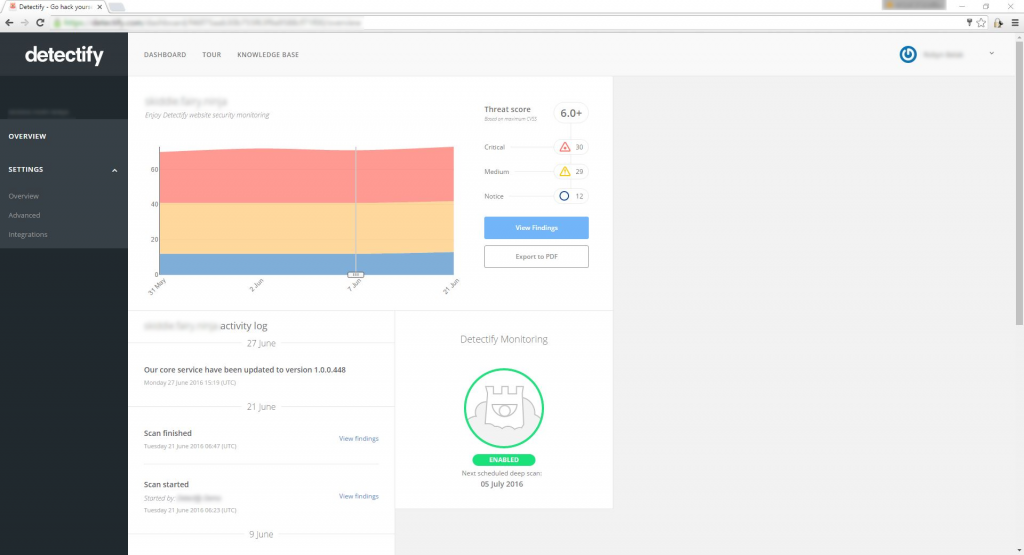Viewport: 1024px width, 555px height.
Task: Click the 6.0+ threat score badge
Action: click(571, 113)
